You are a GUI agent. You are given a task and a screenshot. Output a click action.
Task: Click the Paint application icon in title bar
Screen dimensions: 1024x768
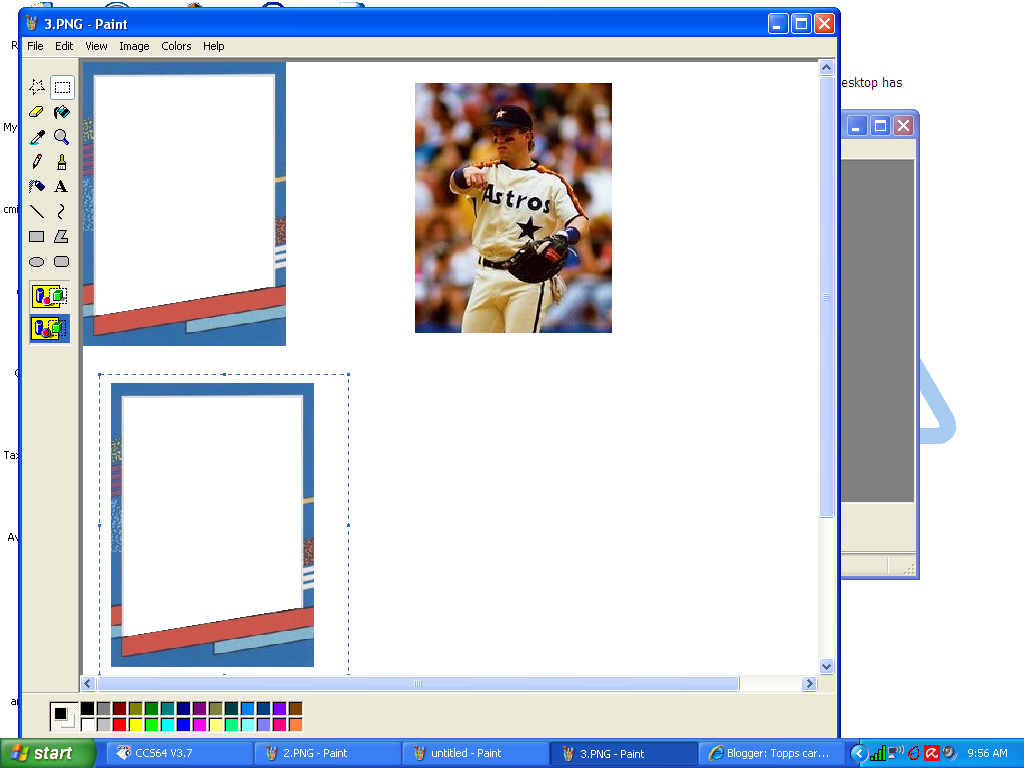31,24
